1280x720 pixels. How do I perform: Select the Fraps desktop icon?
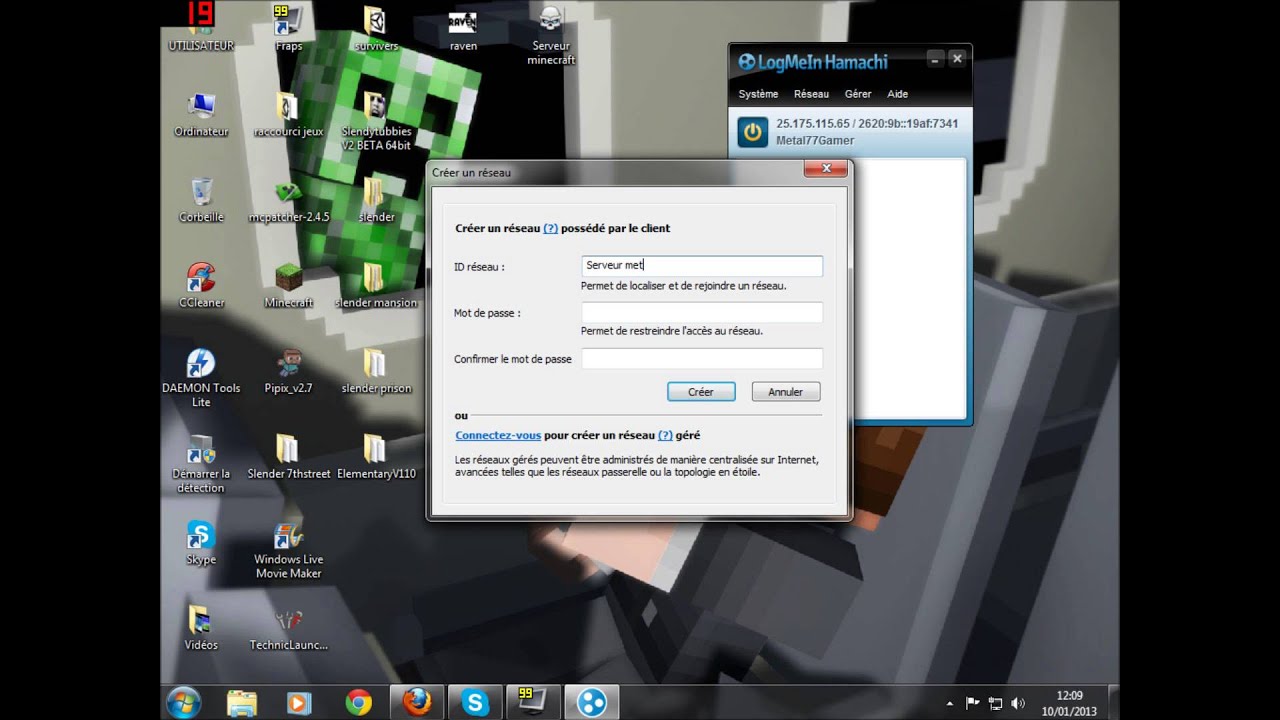[x=288, y=28]
